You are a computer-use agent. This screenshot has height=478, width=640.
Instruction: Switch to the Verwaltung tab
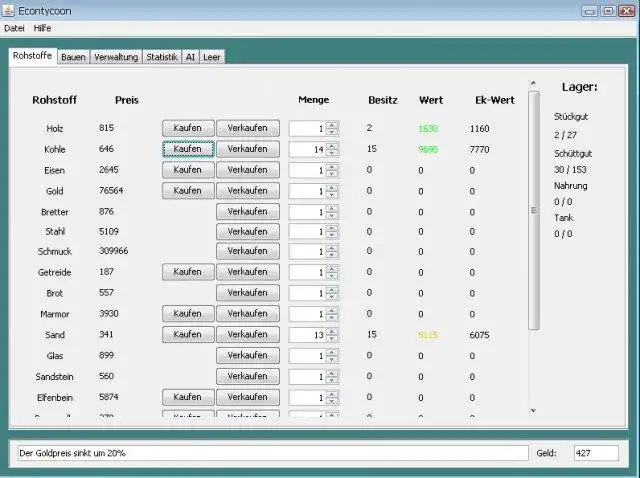pyautogui.click(x=116, y=57)
